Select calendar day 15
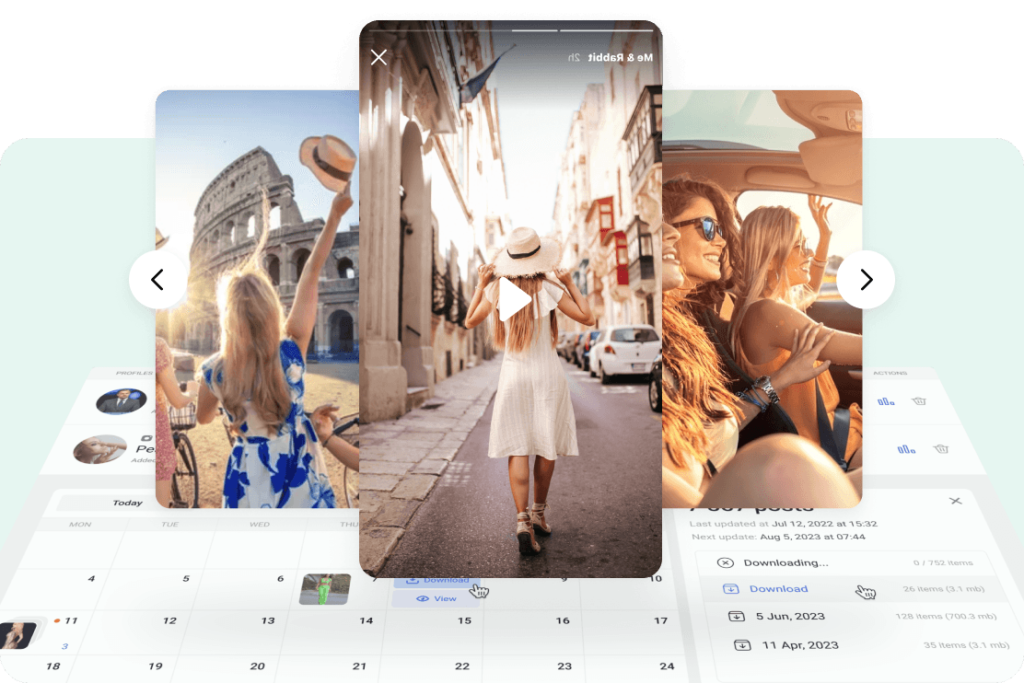The image size is (1024, 683). click(x=464, y=620)
